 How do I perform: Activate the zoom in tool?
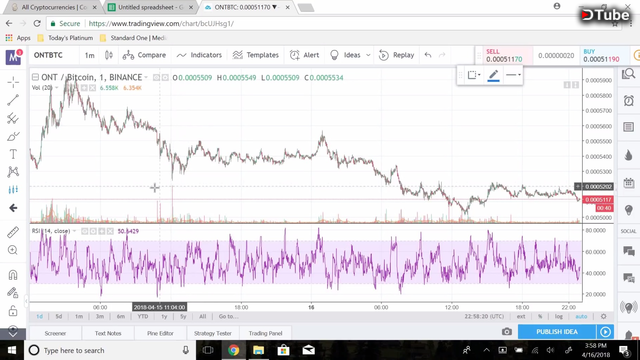point(13,250)
